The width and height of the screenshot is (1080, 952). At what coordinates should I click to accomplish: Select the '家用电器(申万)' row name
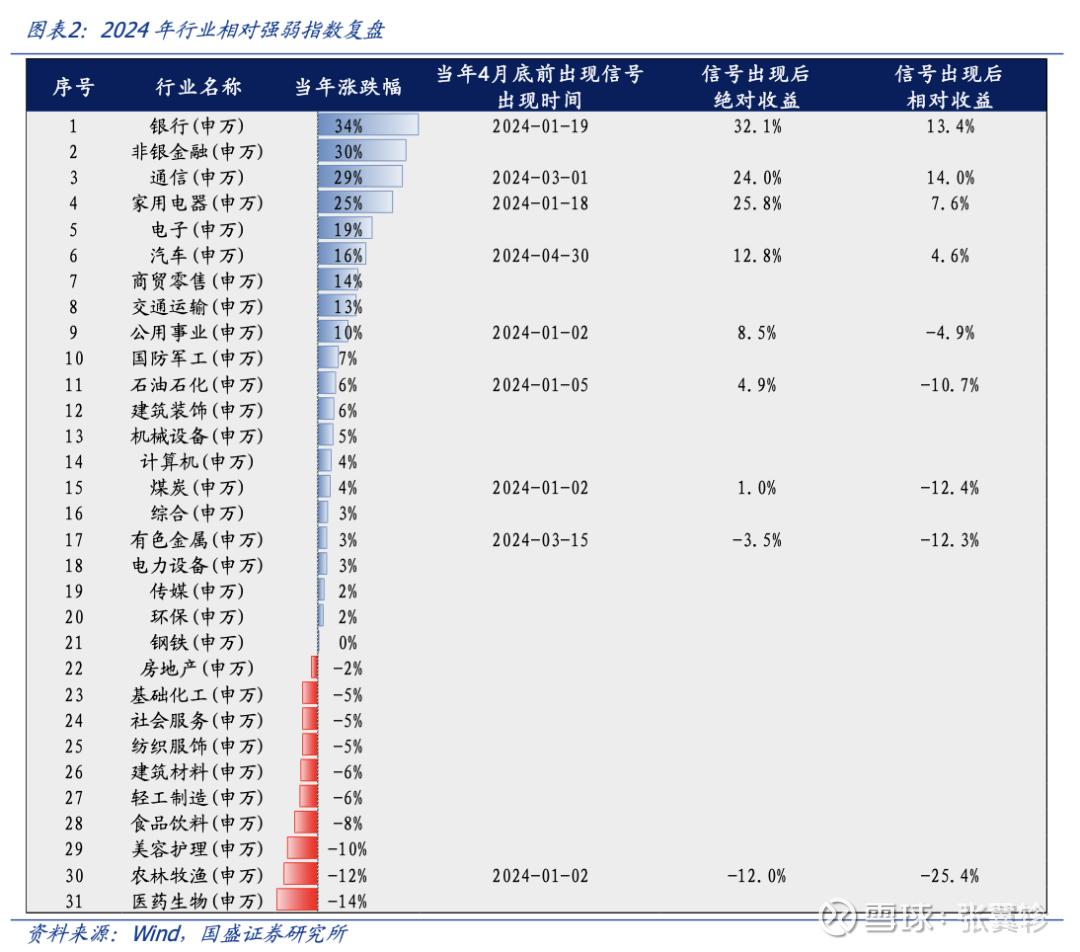197,203
